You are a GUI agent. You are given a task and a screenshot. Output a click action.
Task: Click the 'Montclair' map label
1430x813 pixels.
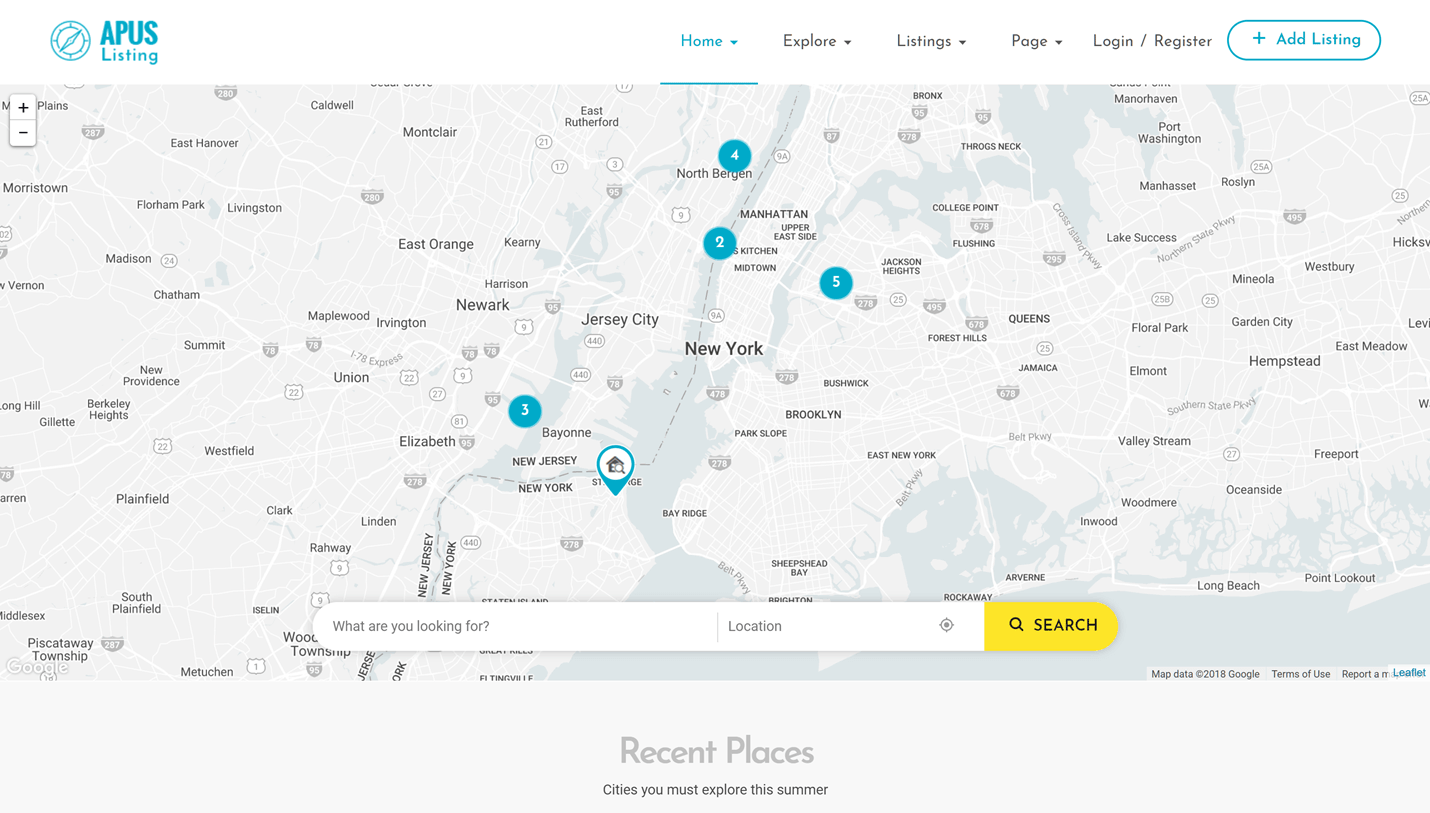pyautogui.click(x=430, y=132)
